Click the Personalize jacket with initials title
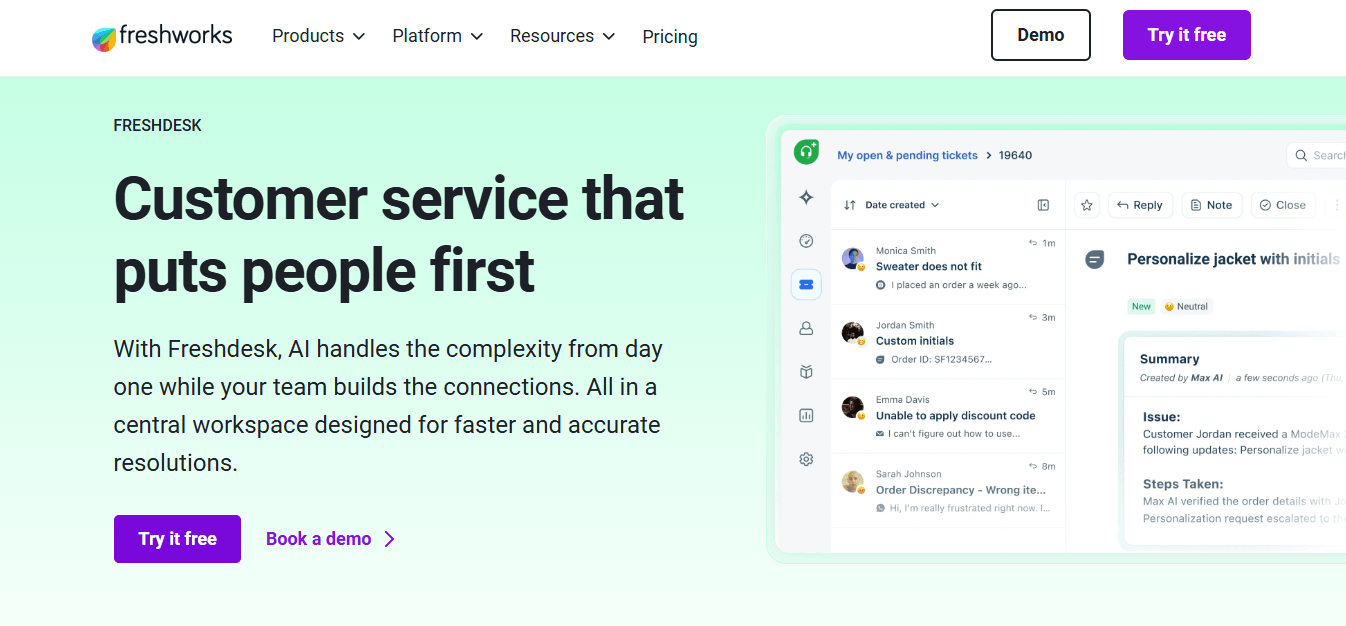 [1233, 259]
